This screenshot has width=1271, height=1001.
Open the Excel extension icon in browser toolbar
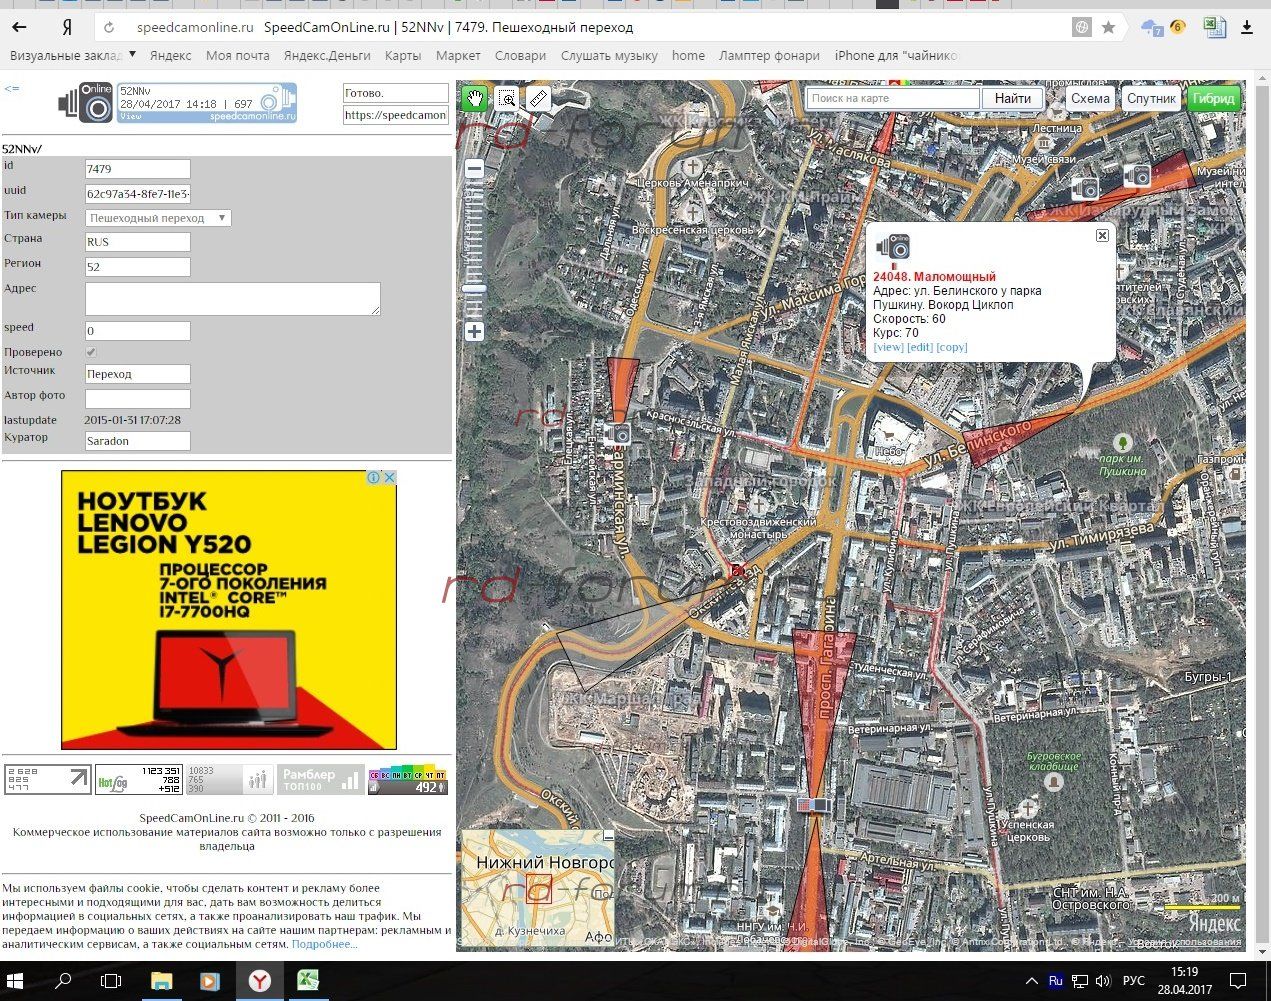pyautogui.click(x=1214, y=27)
